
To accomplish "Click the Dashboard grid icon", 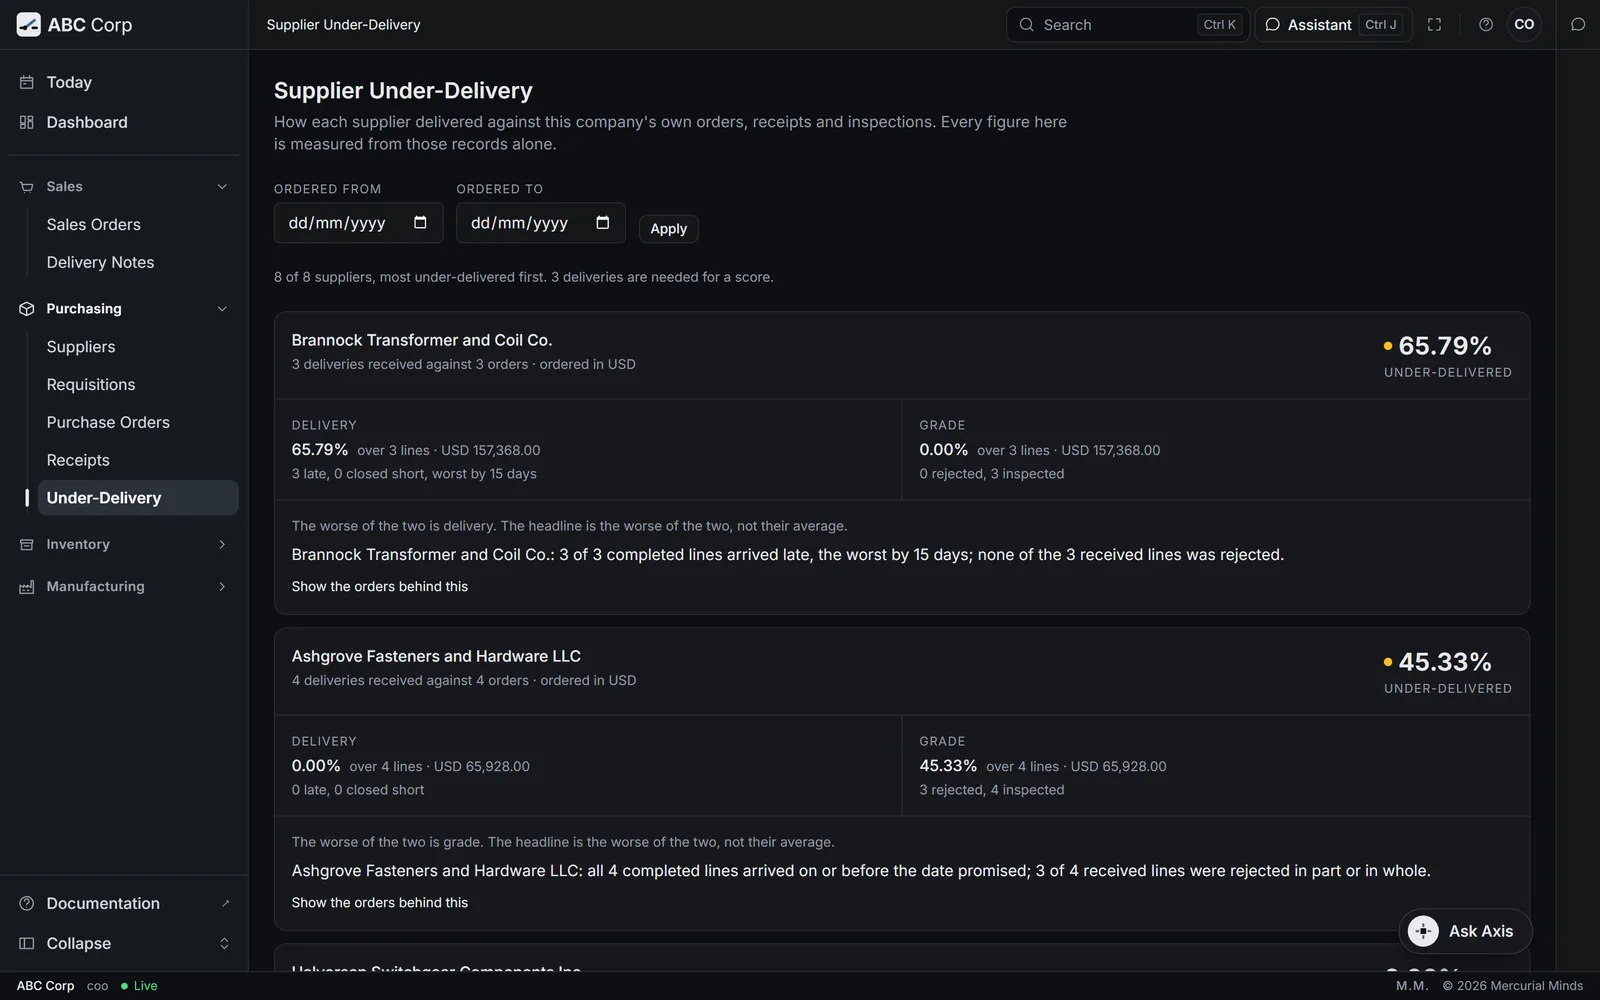I will [27, 122].
